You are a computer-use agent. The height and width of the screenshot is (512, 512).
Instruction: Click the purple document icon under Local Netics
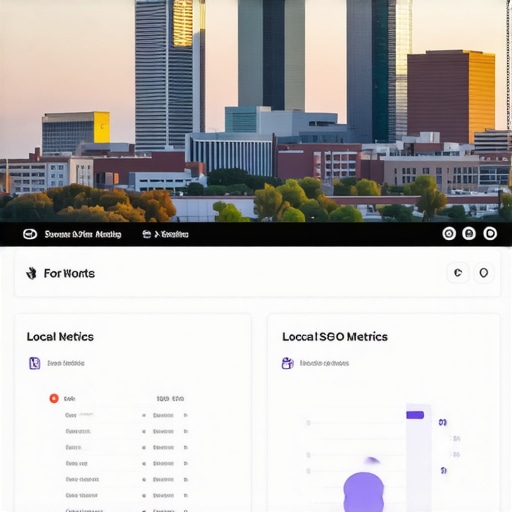(35, 363)
